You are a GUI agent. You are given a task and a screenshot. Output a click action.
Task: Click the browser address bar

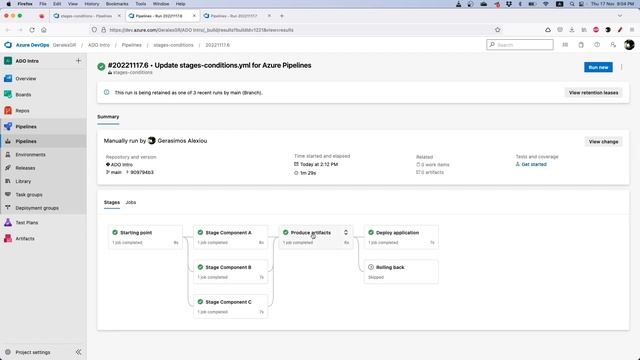coord(296,30)
